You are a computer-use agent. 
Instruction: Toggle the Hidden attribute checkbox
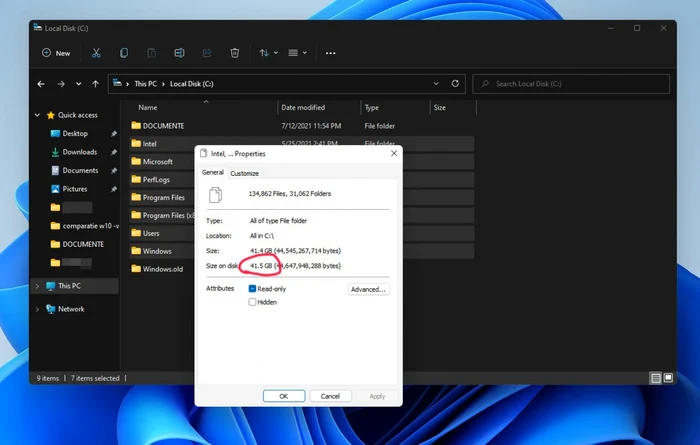coord(252,302)
